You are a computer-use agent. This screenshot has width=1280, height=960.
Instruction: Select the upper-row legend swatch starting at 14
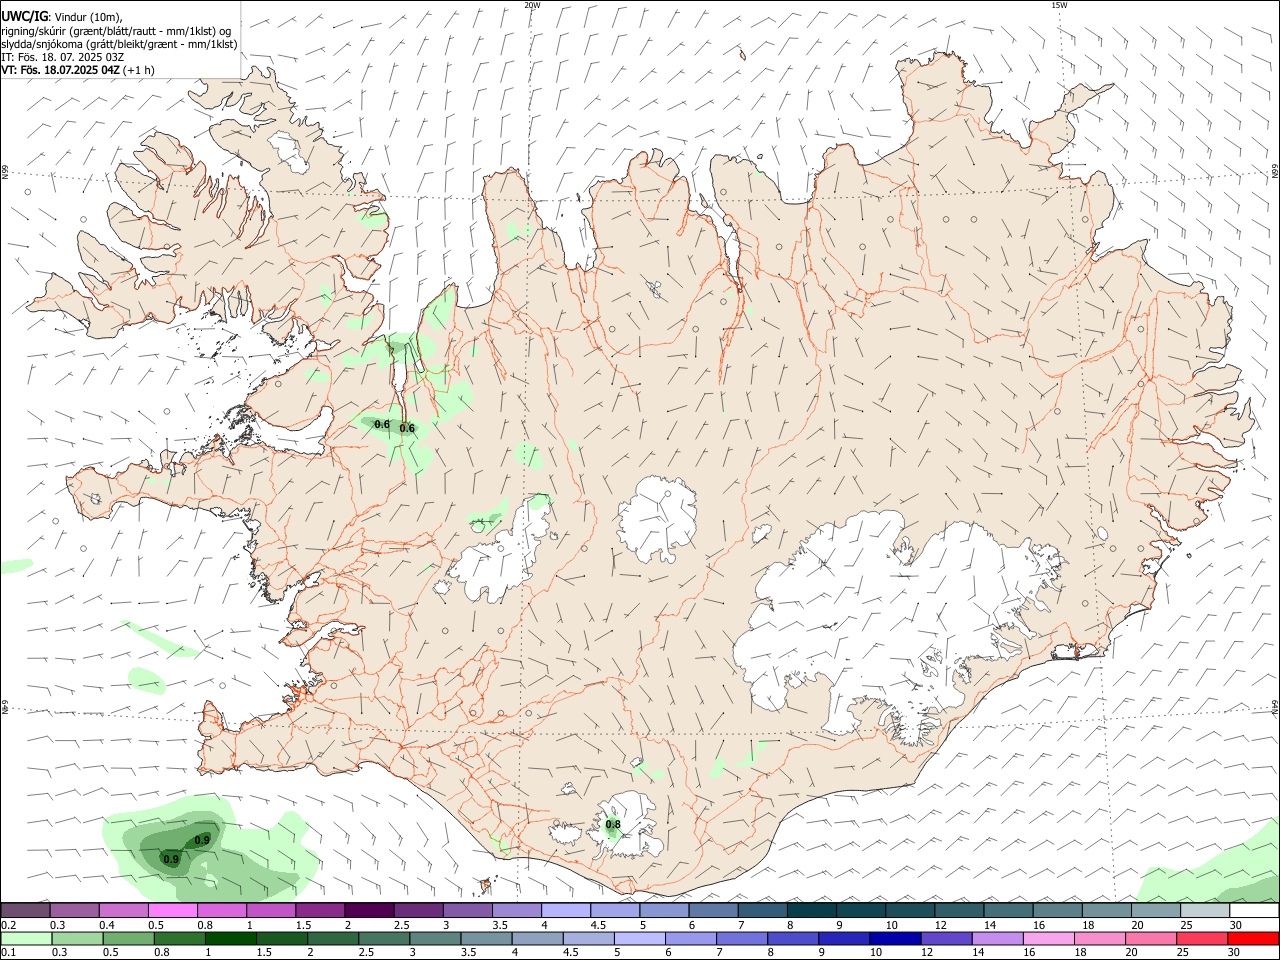(x=1007, y=910)
